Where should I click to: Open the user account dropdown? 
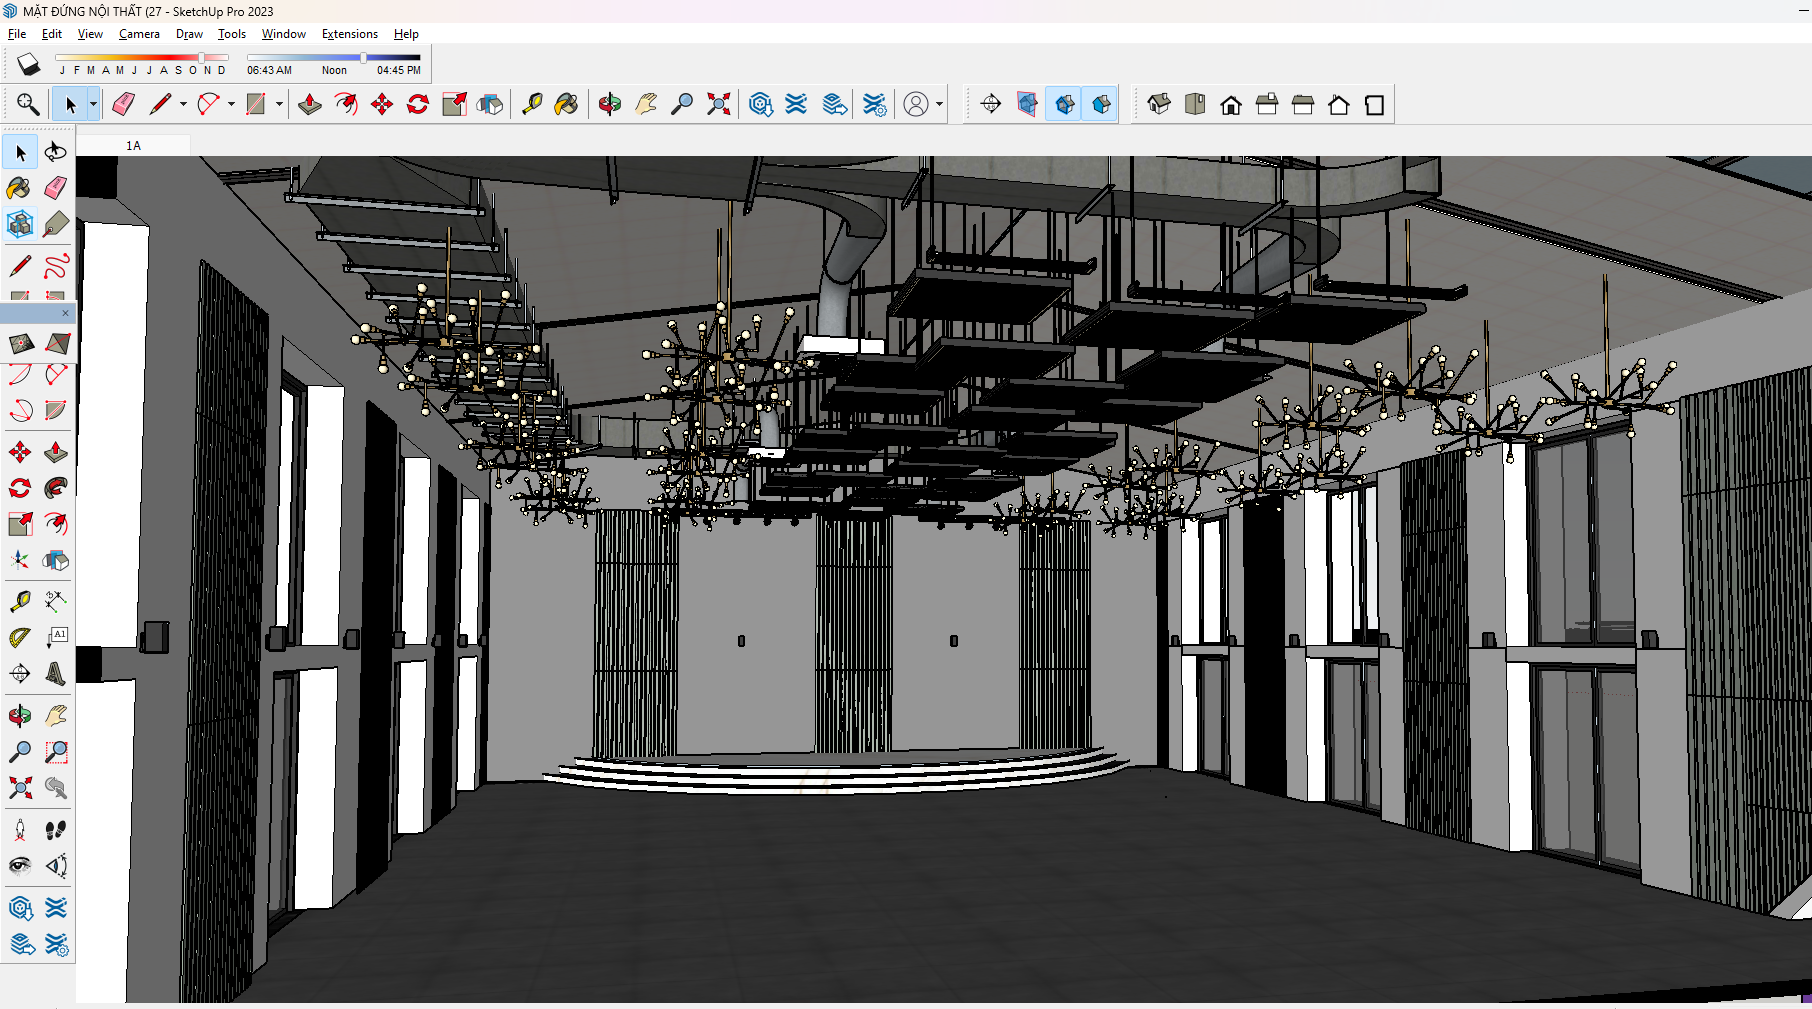pos(939,104)
